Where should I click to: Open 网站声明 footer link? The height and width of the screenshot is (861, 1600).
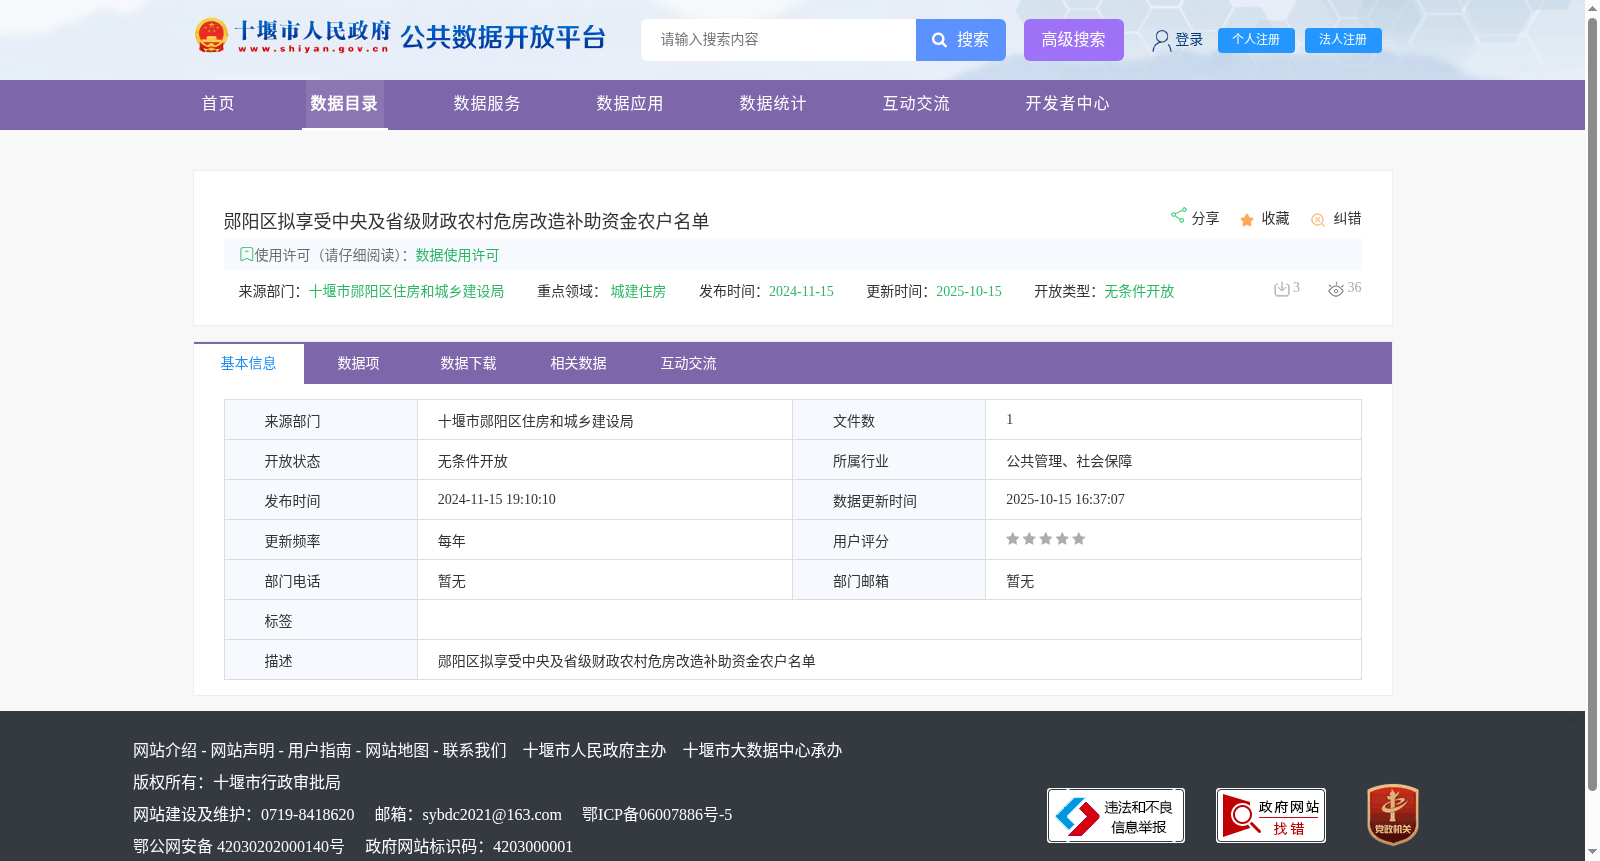(x=242, y=750)
